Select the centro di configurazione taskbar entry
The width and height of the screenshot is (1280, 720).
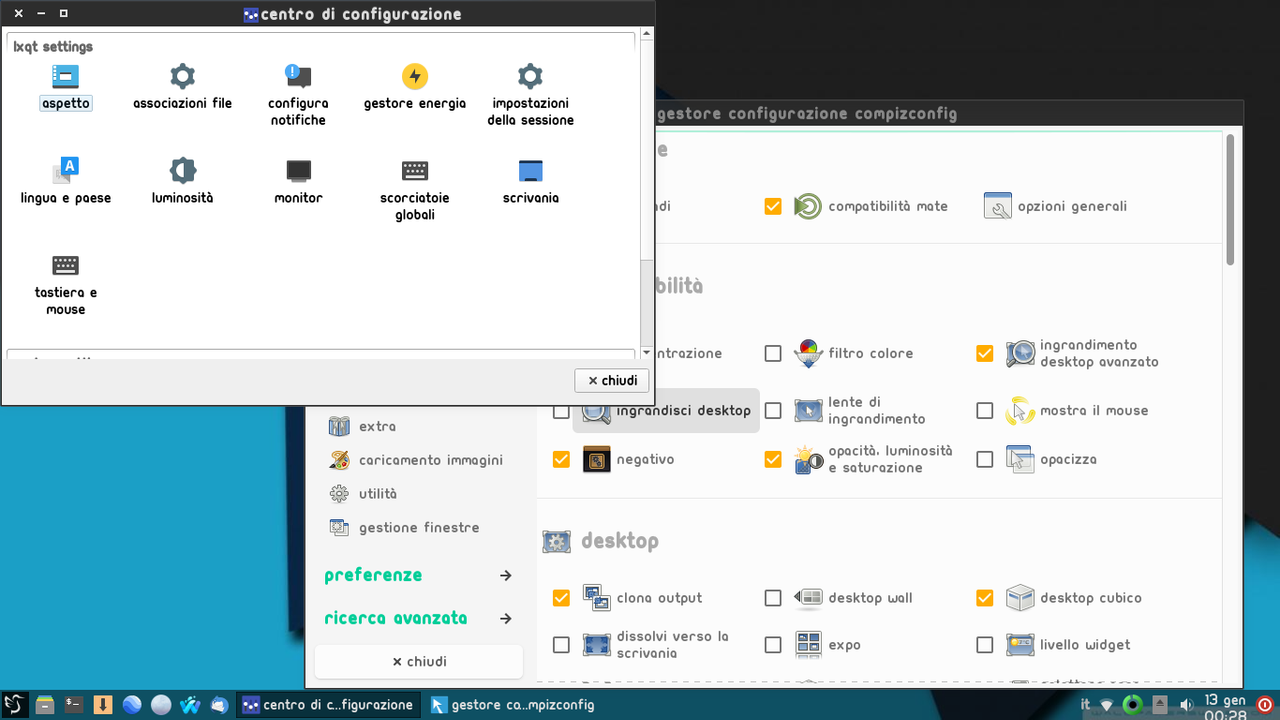point(328,704)
